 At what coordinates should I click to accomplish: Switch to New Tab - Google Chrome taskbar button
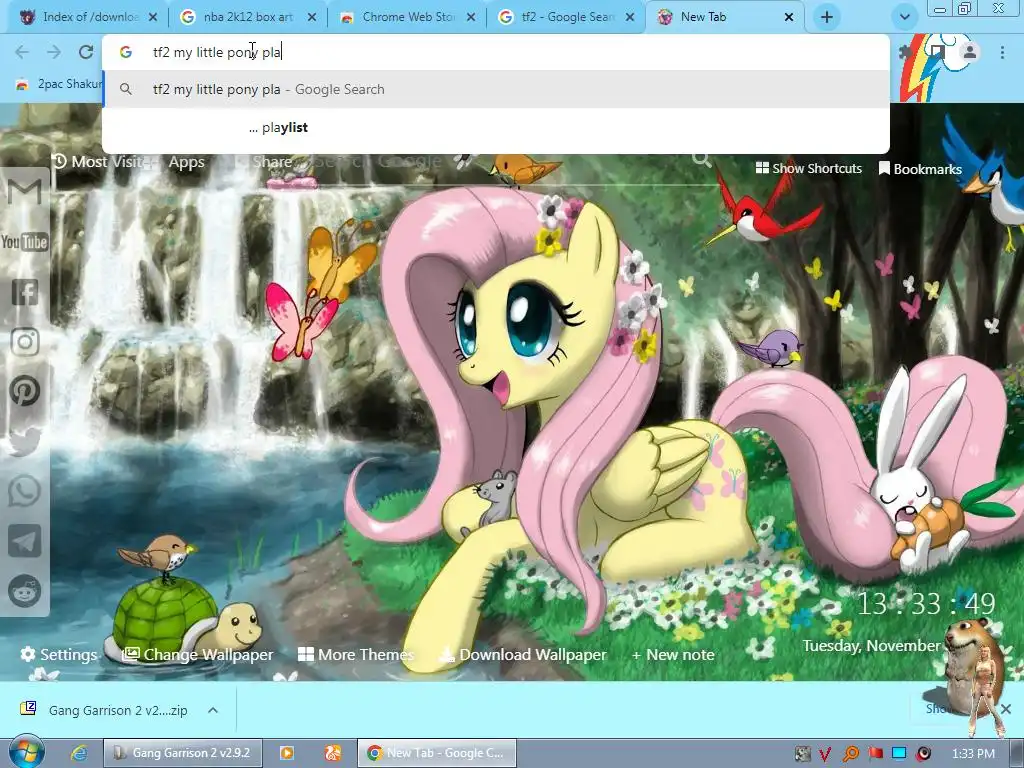click(x=437, y=753)
